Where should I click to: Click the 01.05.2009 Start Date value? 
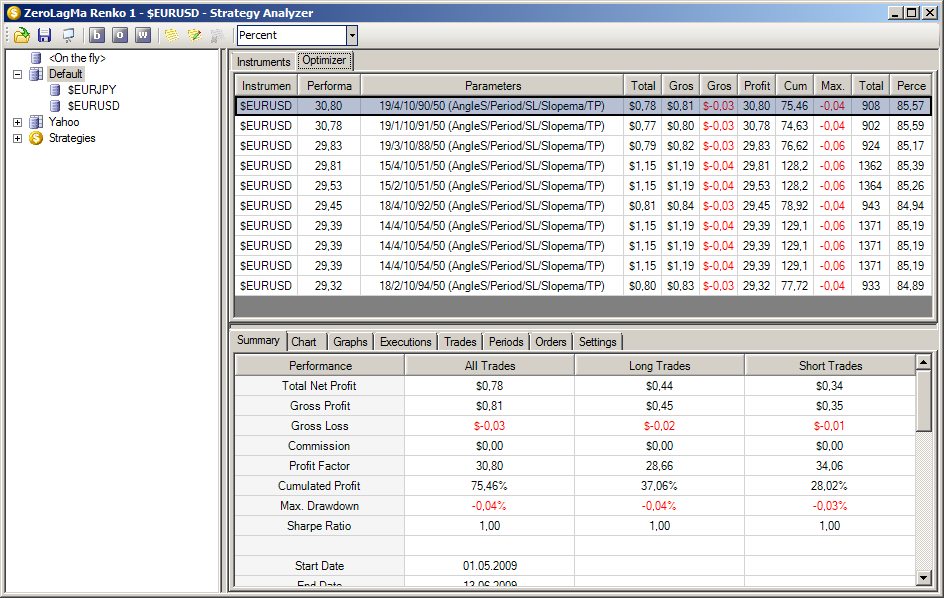(x=490, y=566)
